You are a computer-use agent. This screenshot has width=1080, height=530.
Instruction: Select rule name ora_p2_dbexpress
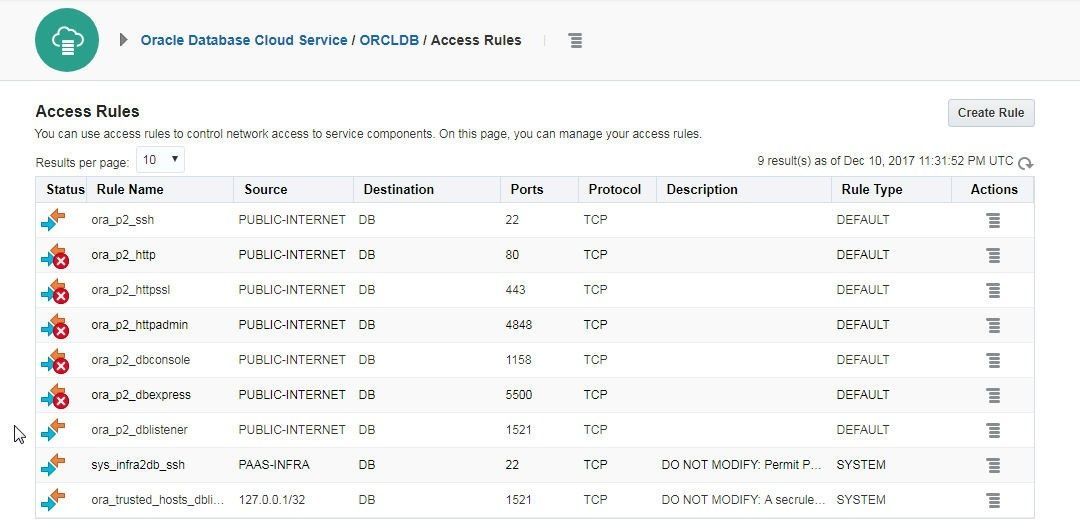coord(141,395)
